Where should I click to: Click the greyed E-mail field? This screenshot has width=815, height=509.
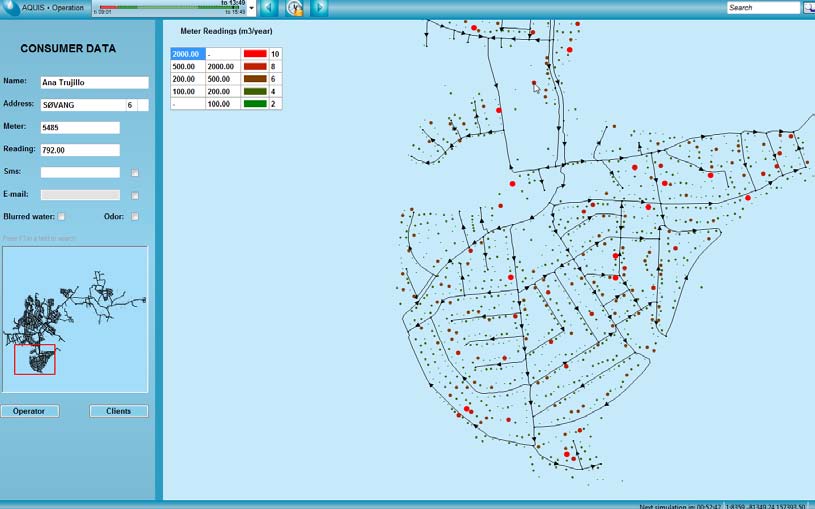[80, 195]
